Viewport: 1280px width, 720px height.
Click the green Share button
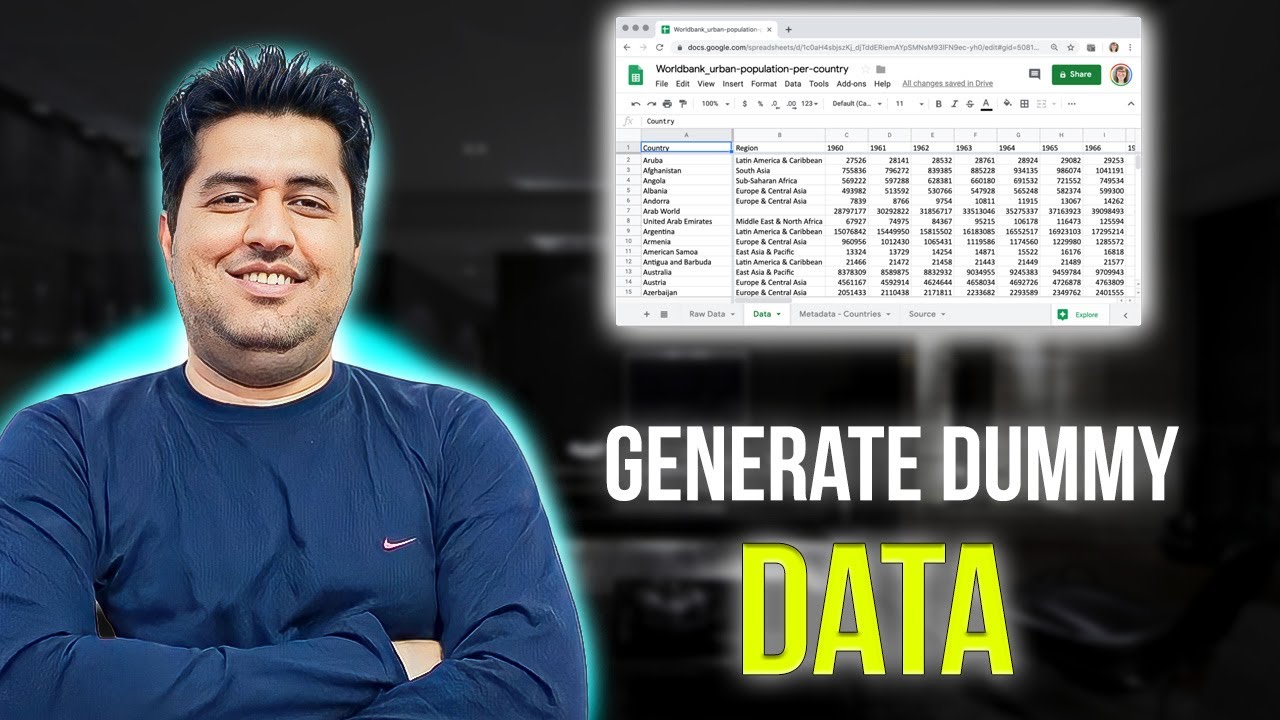click(x=1076, y=74)
